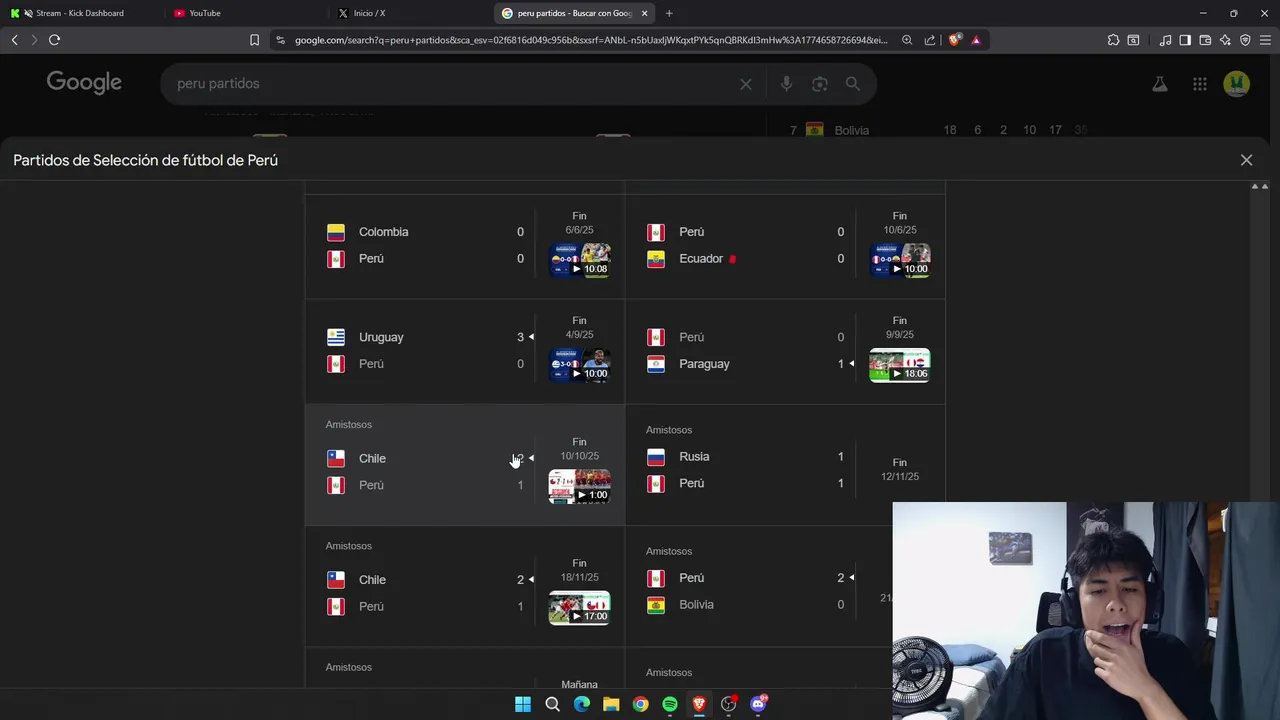Clear the Google search query
Viewport: 1280px width, 720px height.
[x=745, y=84]
